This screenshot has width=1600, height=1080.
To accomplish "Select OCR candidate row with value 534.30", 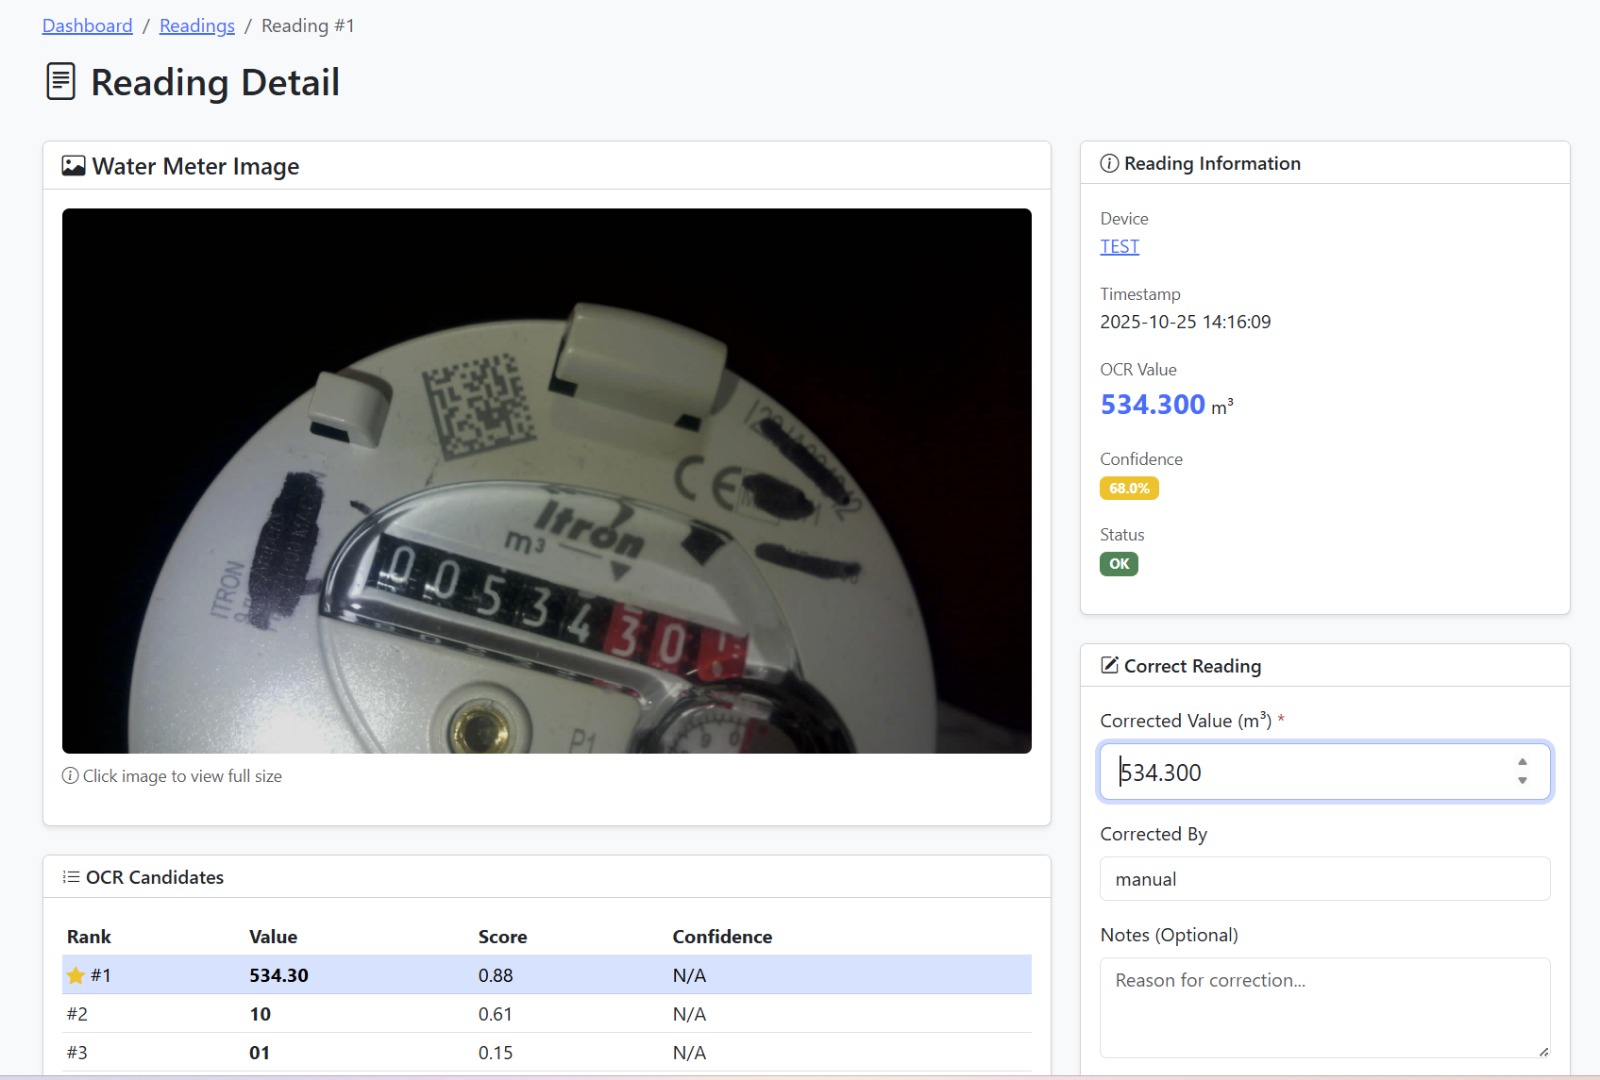I will point(546,975).
